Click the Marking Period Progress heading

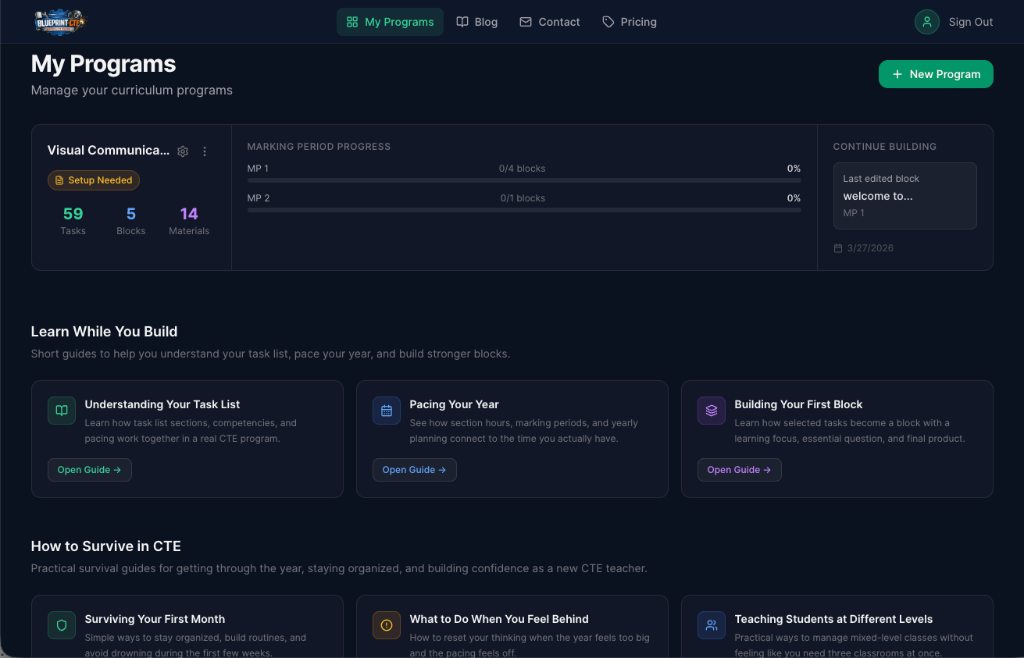[319, 147]
